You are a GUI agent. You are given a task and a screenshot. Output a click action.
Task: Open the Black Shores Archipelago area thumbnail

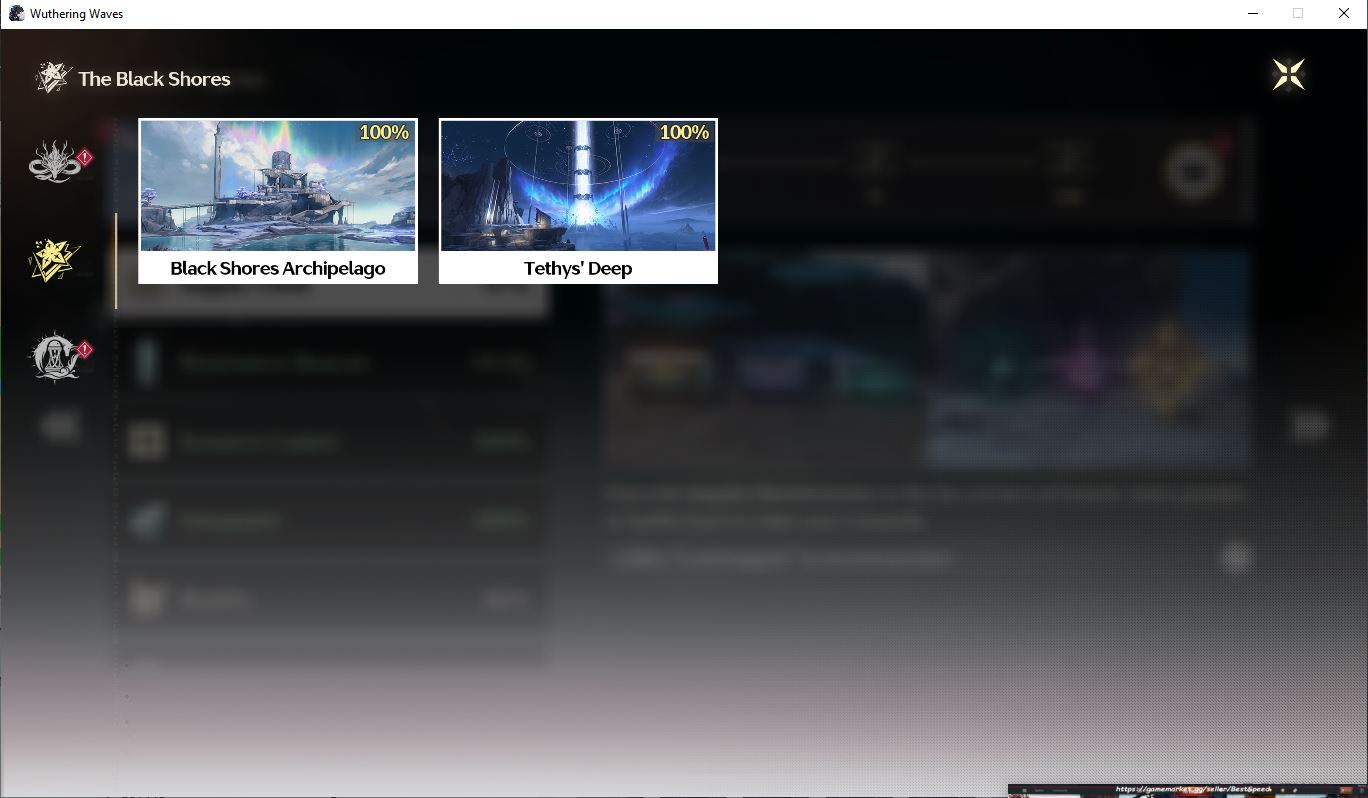point(278,185)
